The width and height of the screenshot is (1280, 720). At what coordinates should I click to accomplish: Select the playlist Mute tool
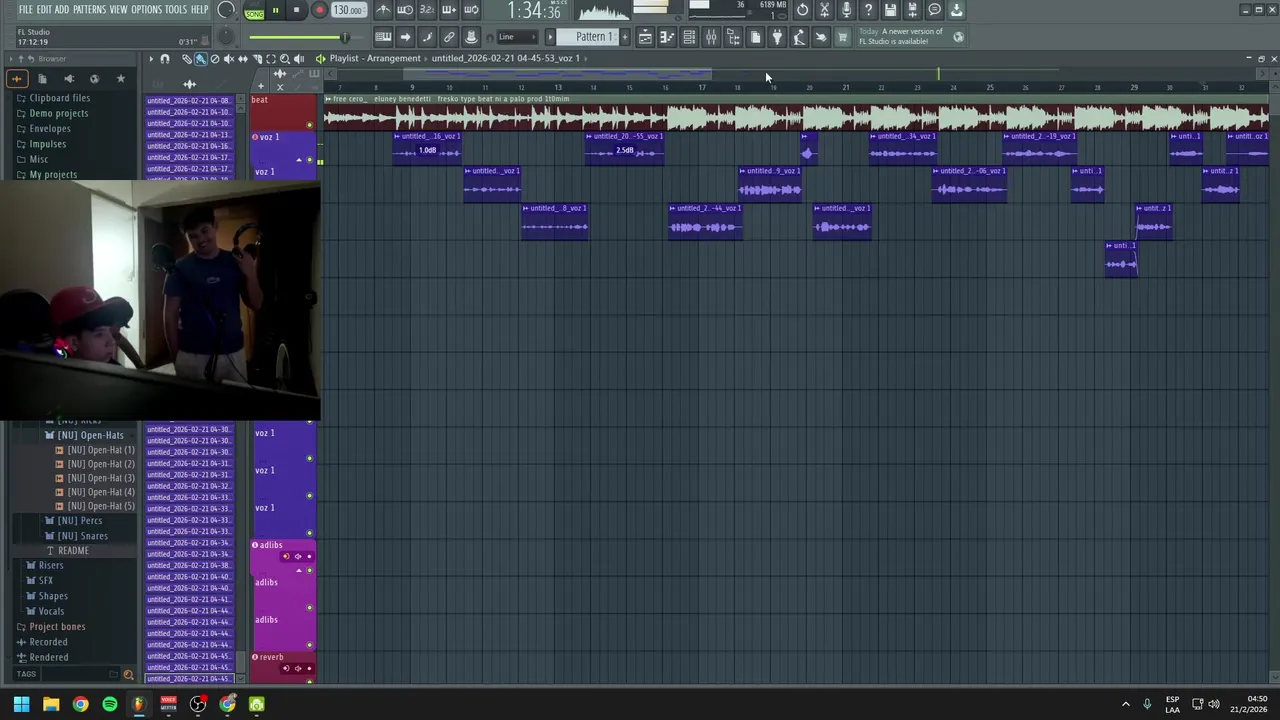[229, 59]
